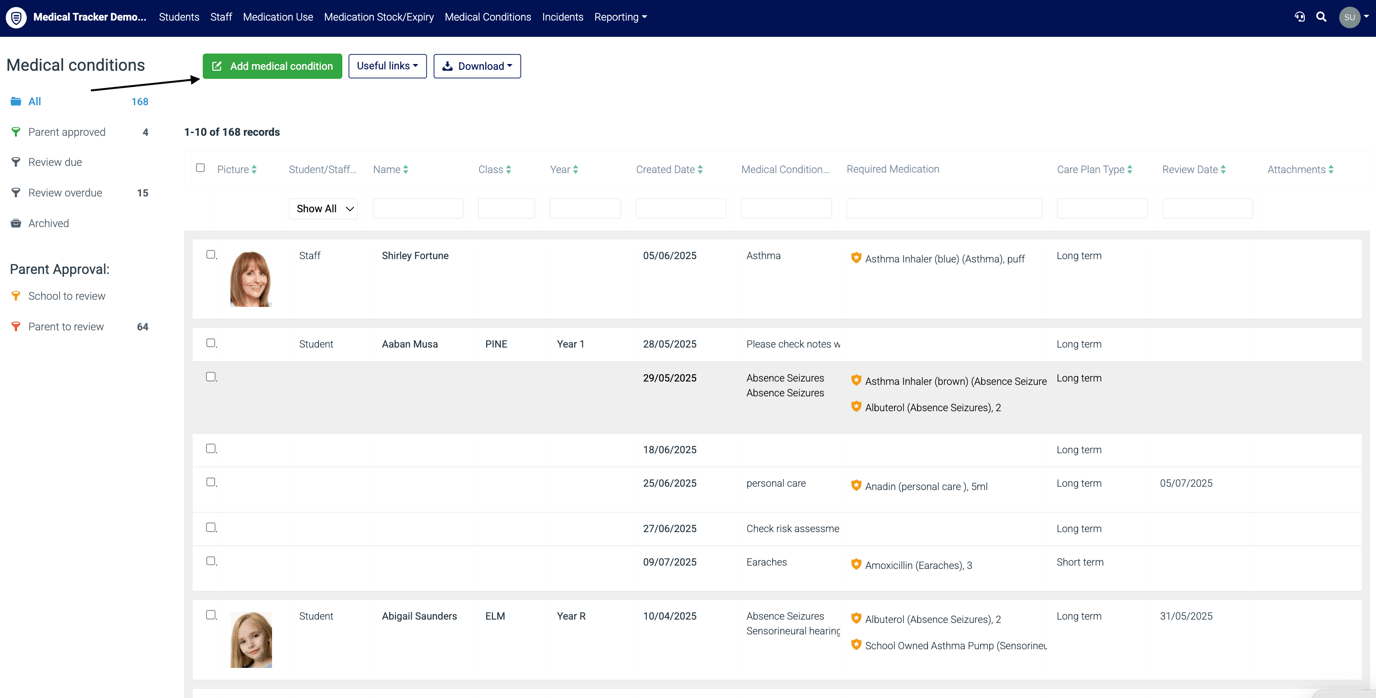This screenshot has width=1376, height=698.
Task: Check the box for Shirley Fortune row
Action: (x=211, y=255)
